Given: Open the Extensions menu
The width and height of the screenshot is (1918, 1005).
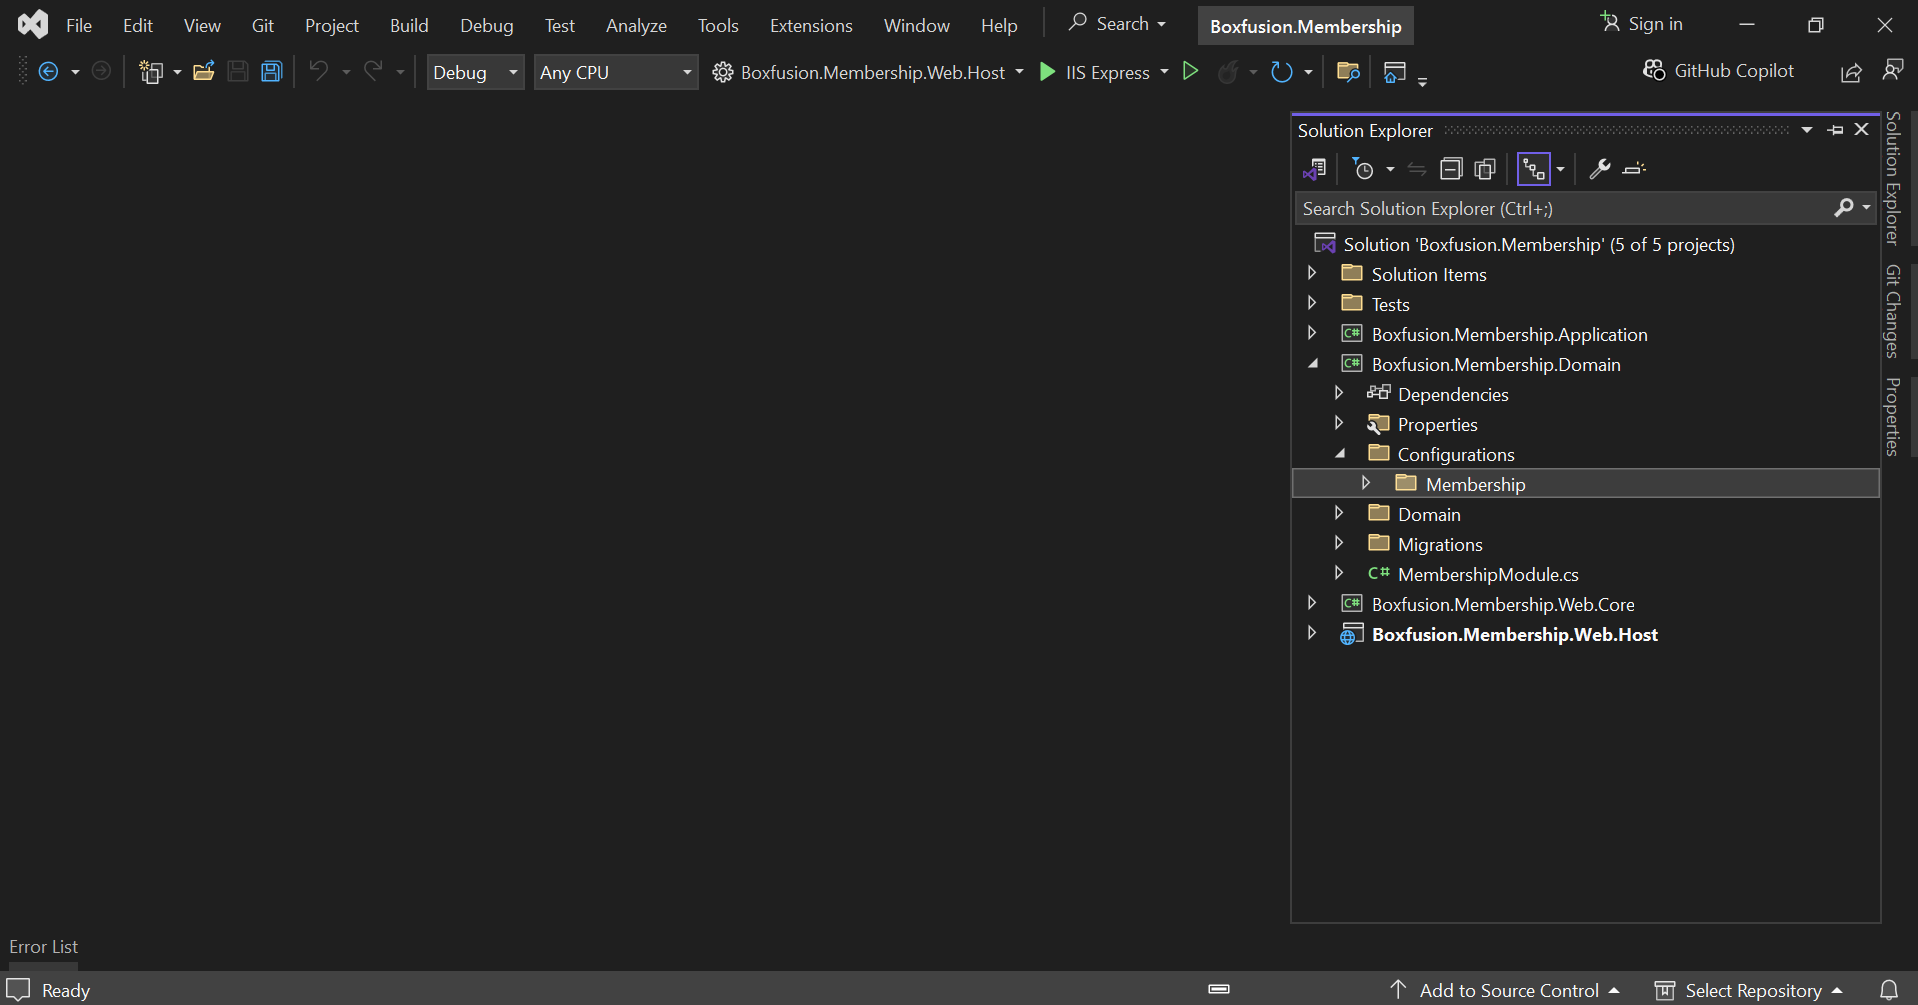Looking at the screenshot, I should coord(811,25).
